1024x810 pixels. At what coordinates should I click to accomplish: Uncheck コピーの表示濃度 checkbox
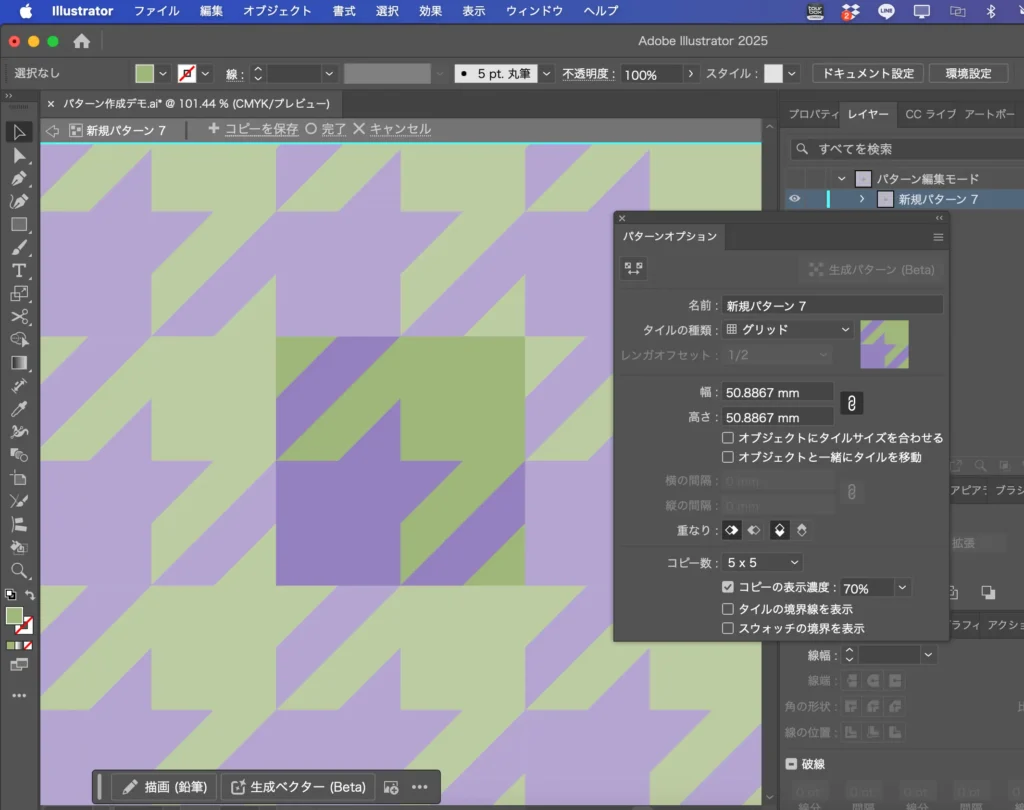[x=728, y=588]
